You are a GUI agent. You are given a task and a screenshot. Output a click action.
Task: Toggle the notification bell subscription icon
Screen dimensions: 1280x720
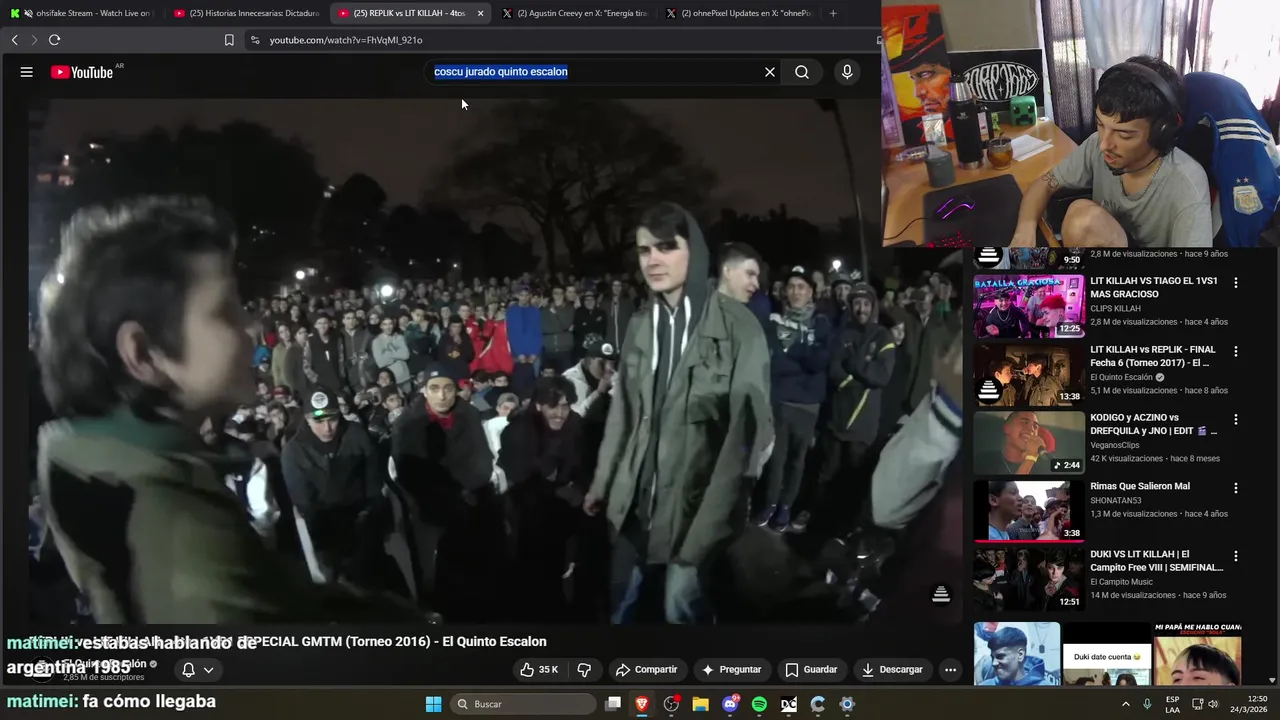pyautogui.click(x=188, y=670)
